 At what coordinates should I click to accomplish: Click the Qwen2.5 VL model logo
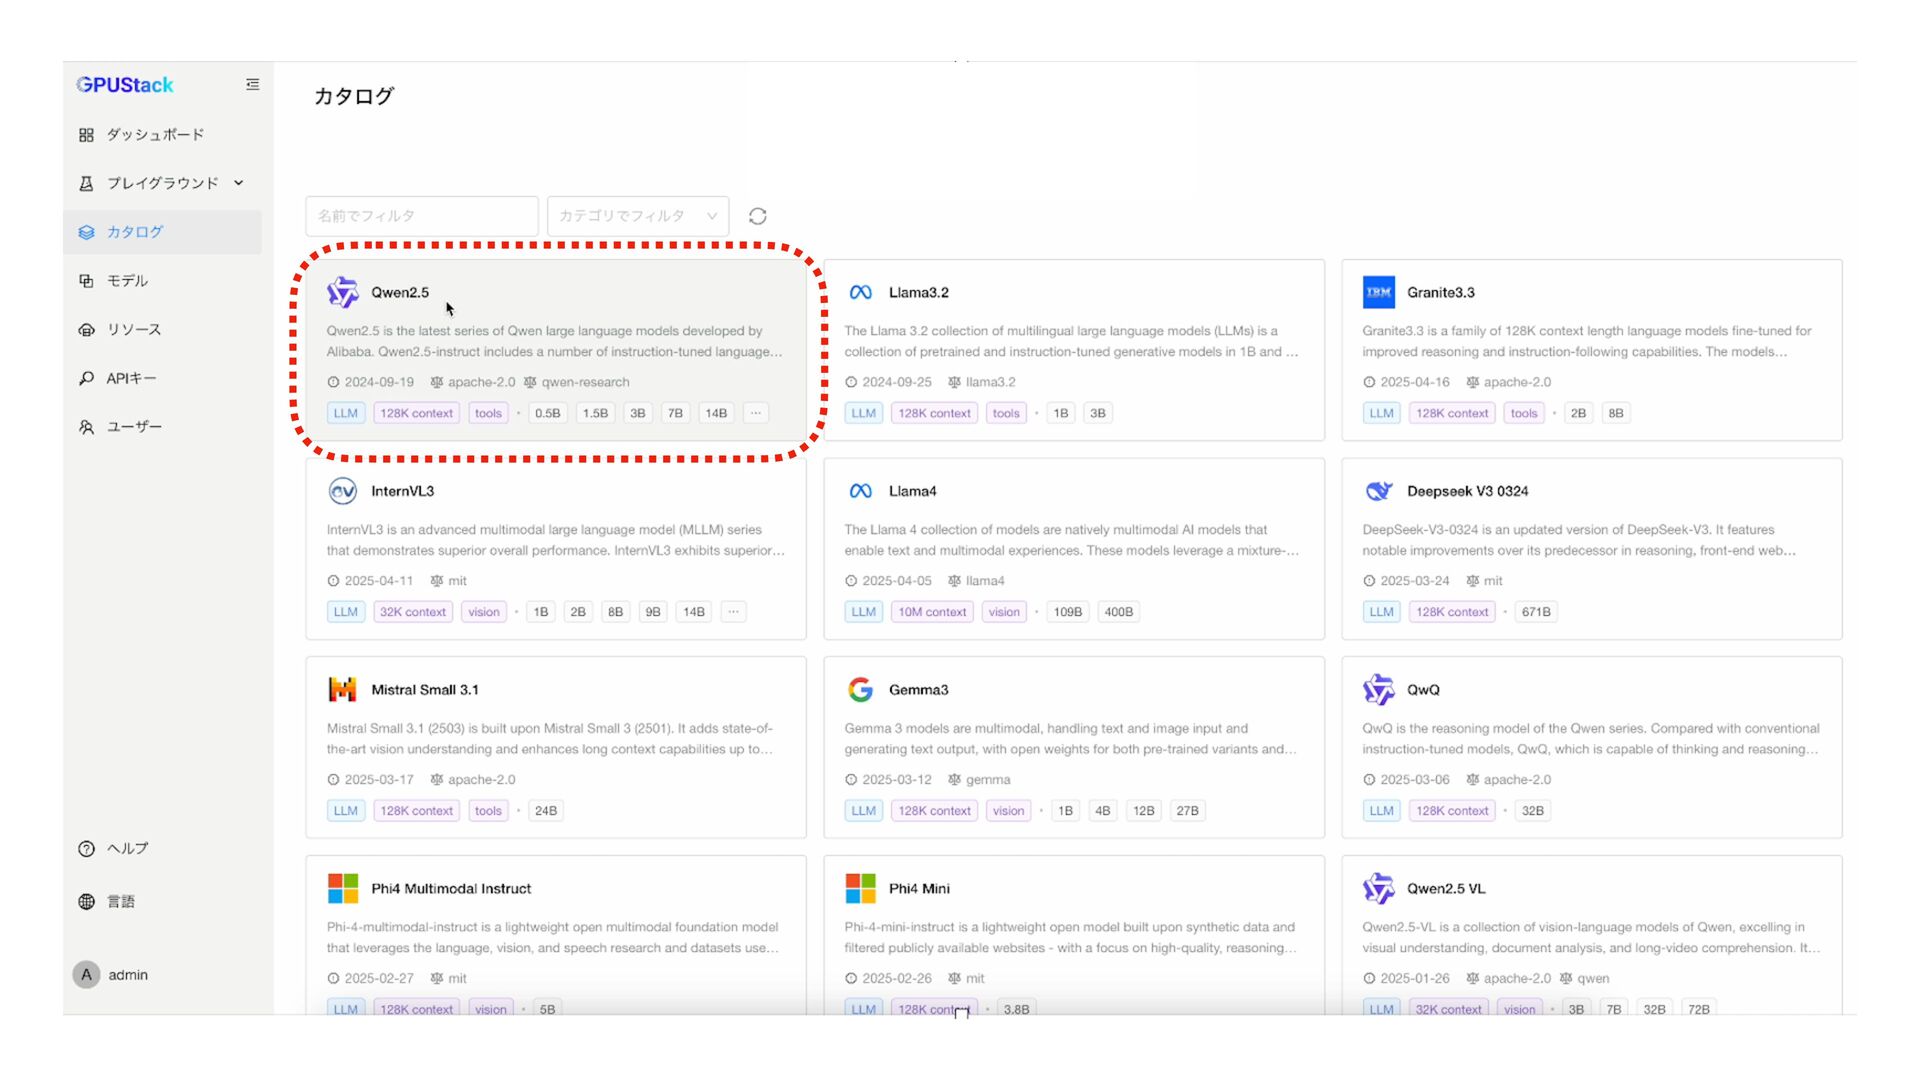click(x=1379, y=888)
